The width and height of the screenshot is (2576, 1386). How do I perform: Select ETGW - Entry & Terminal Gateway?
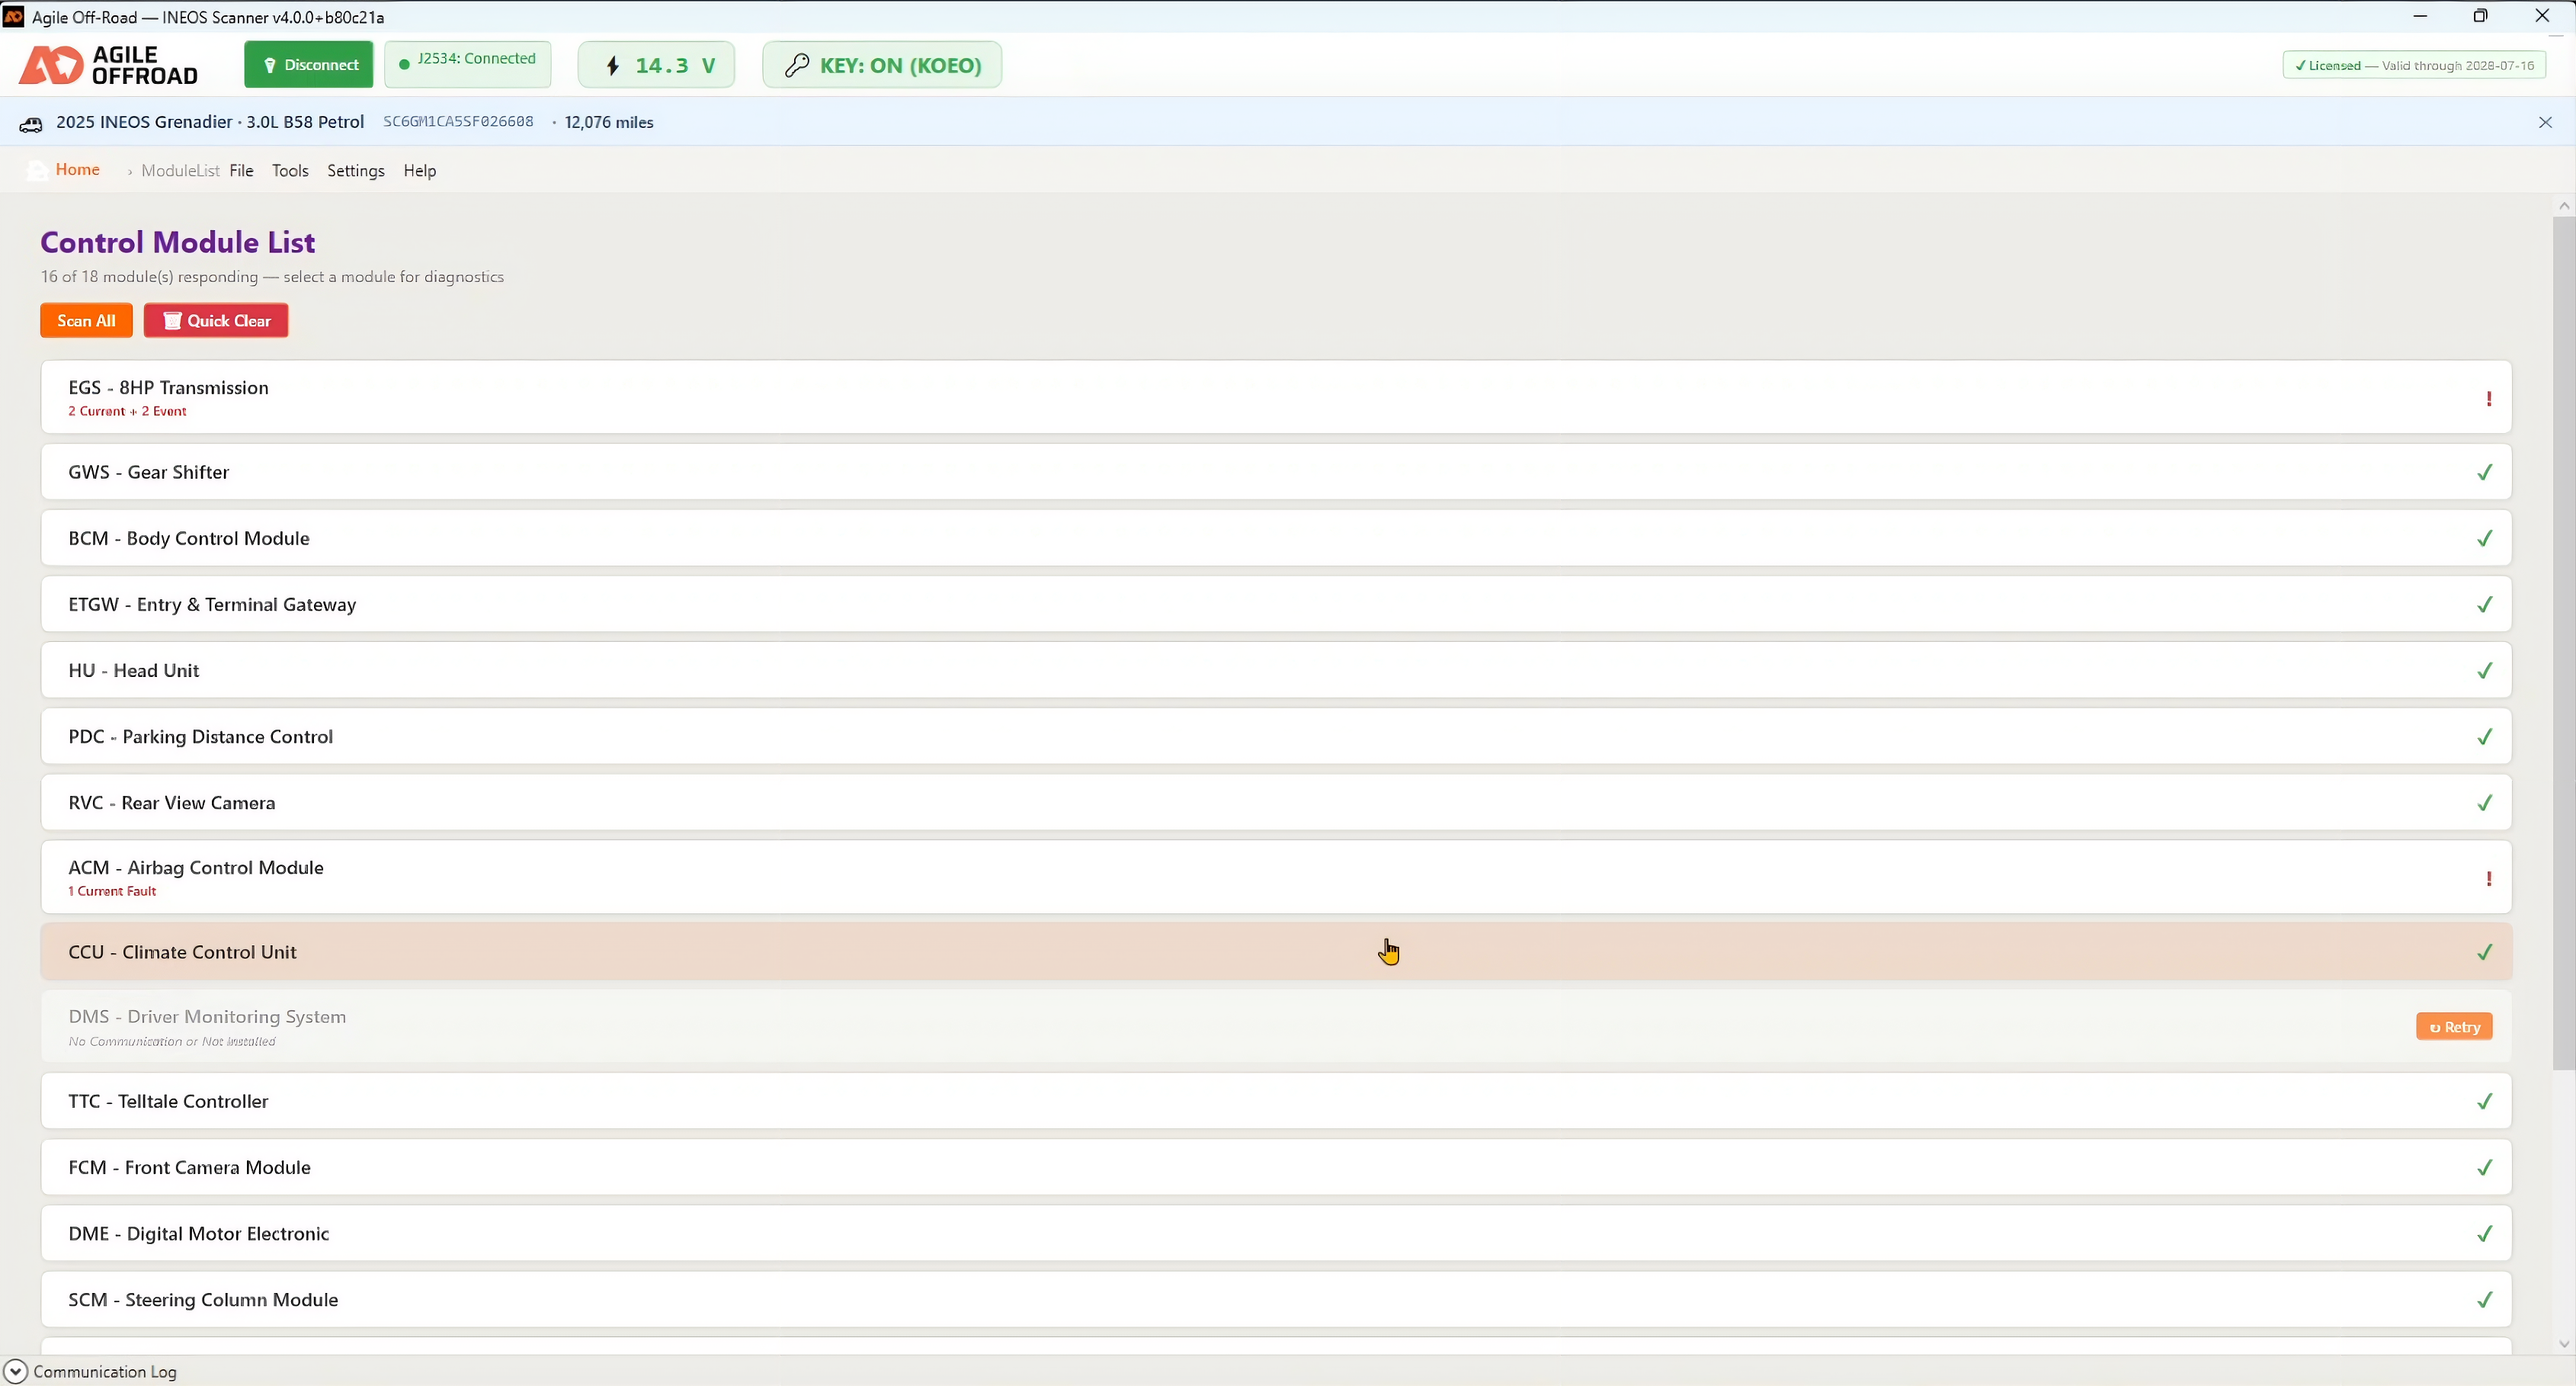1276,604
